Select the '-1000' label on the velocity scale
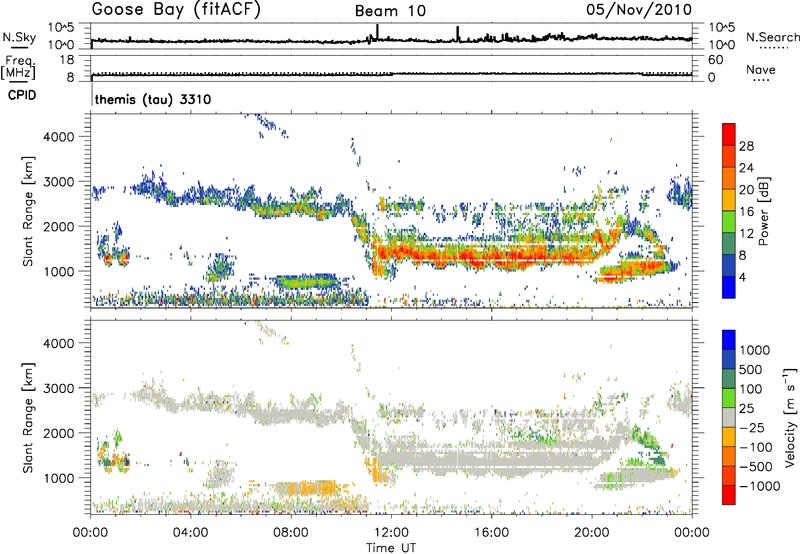The height and width of the screenshot is (554, 800). point(759,486)
